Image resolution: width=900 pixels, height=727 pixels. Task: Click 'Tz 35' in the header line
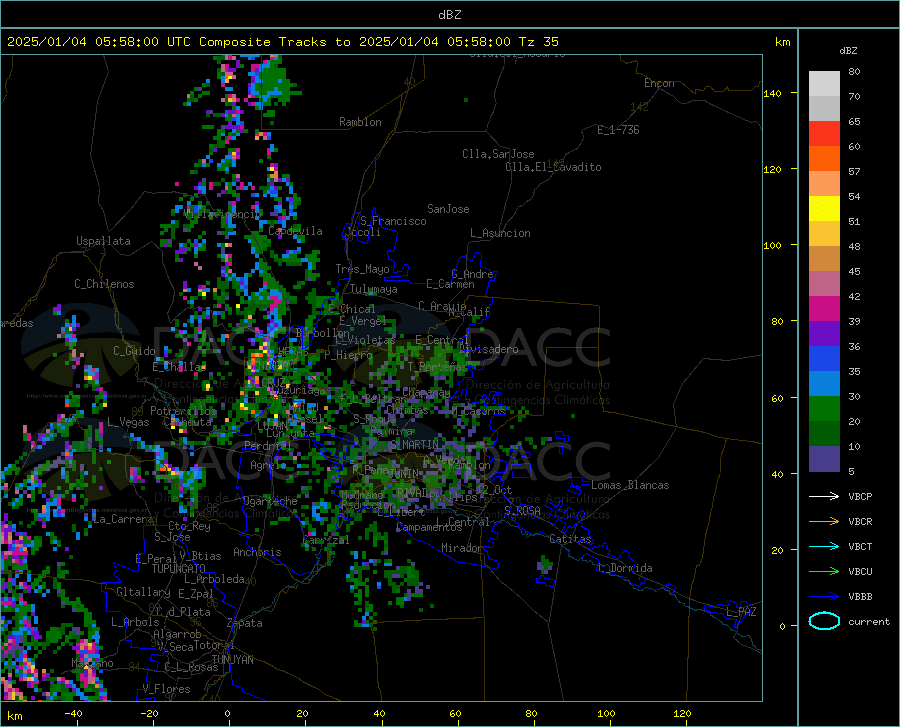(538, 42)
